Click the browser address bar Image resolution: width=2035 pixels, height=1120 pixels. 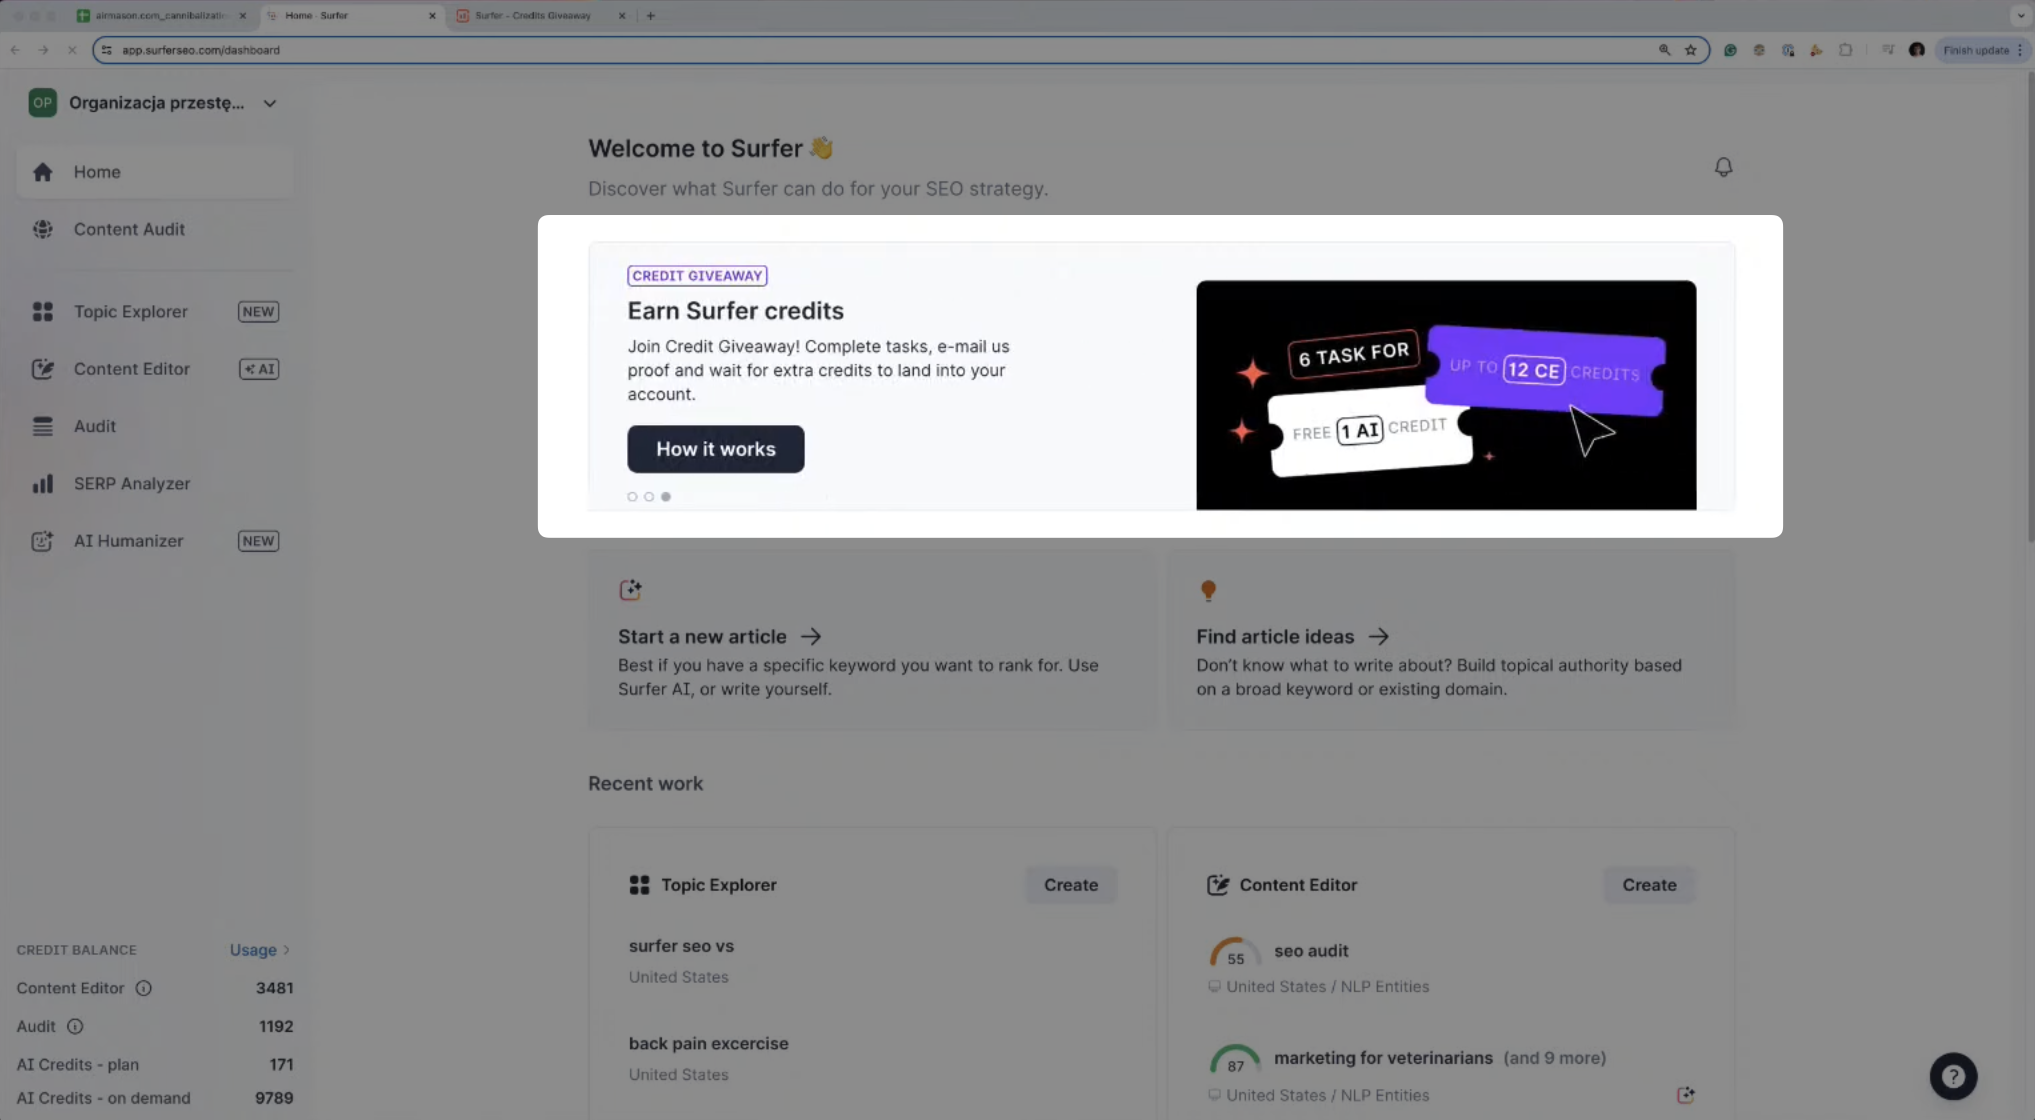click(x=600, y=49)
